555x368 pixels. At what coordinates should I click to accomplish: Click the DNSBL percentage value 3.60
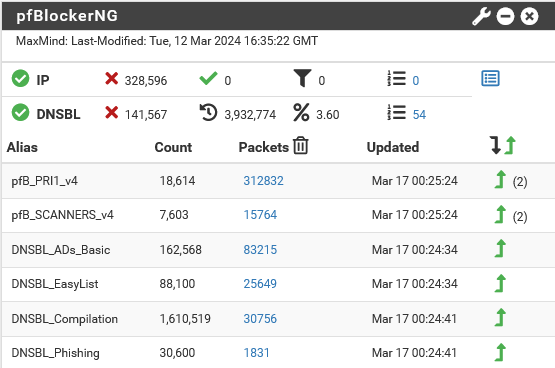pyautogui.click(x=328, y=115)
